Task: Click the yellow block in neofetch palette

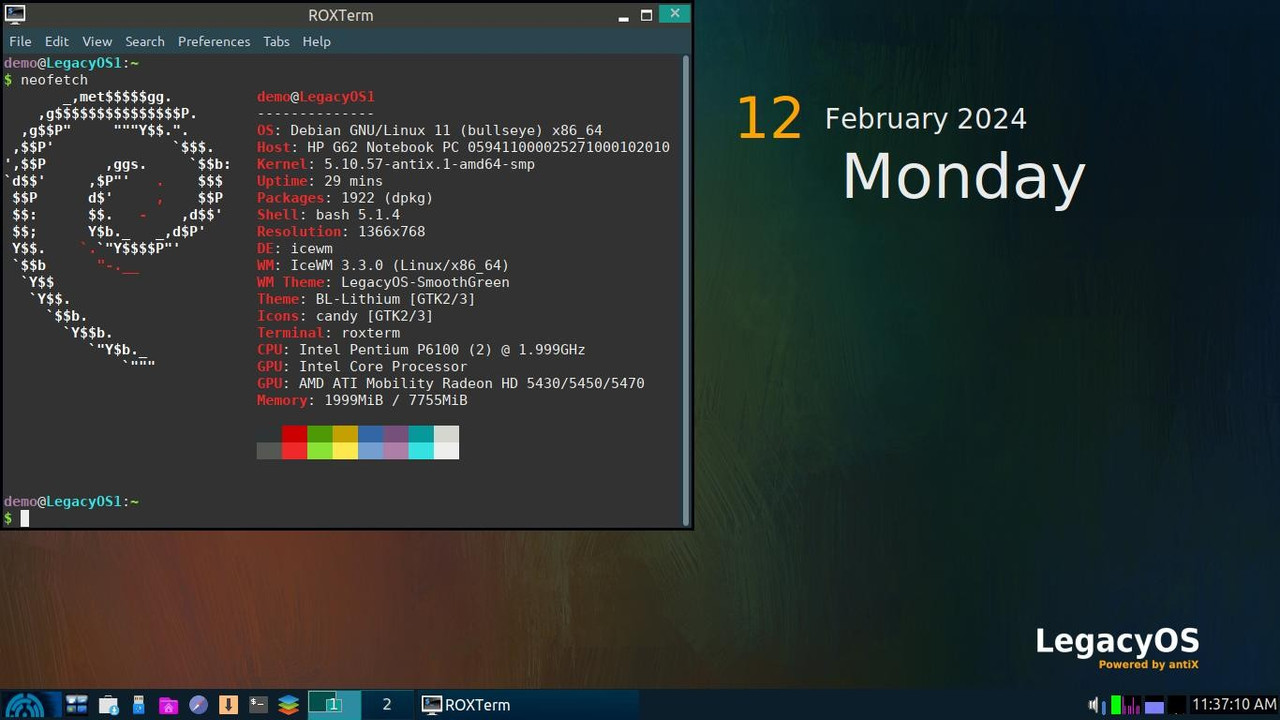Action: (345, 442)
